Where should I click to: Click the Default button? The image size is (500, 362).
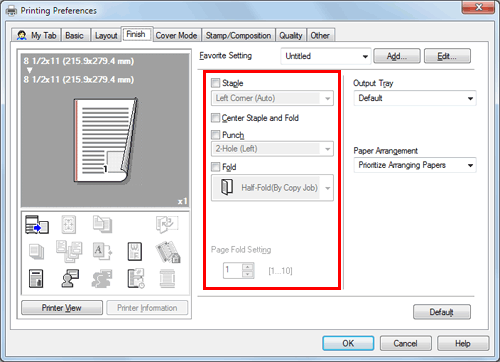click(442, 312)
